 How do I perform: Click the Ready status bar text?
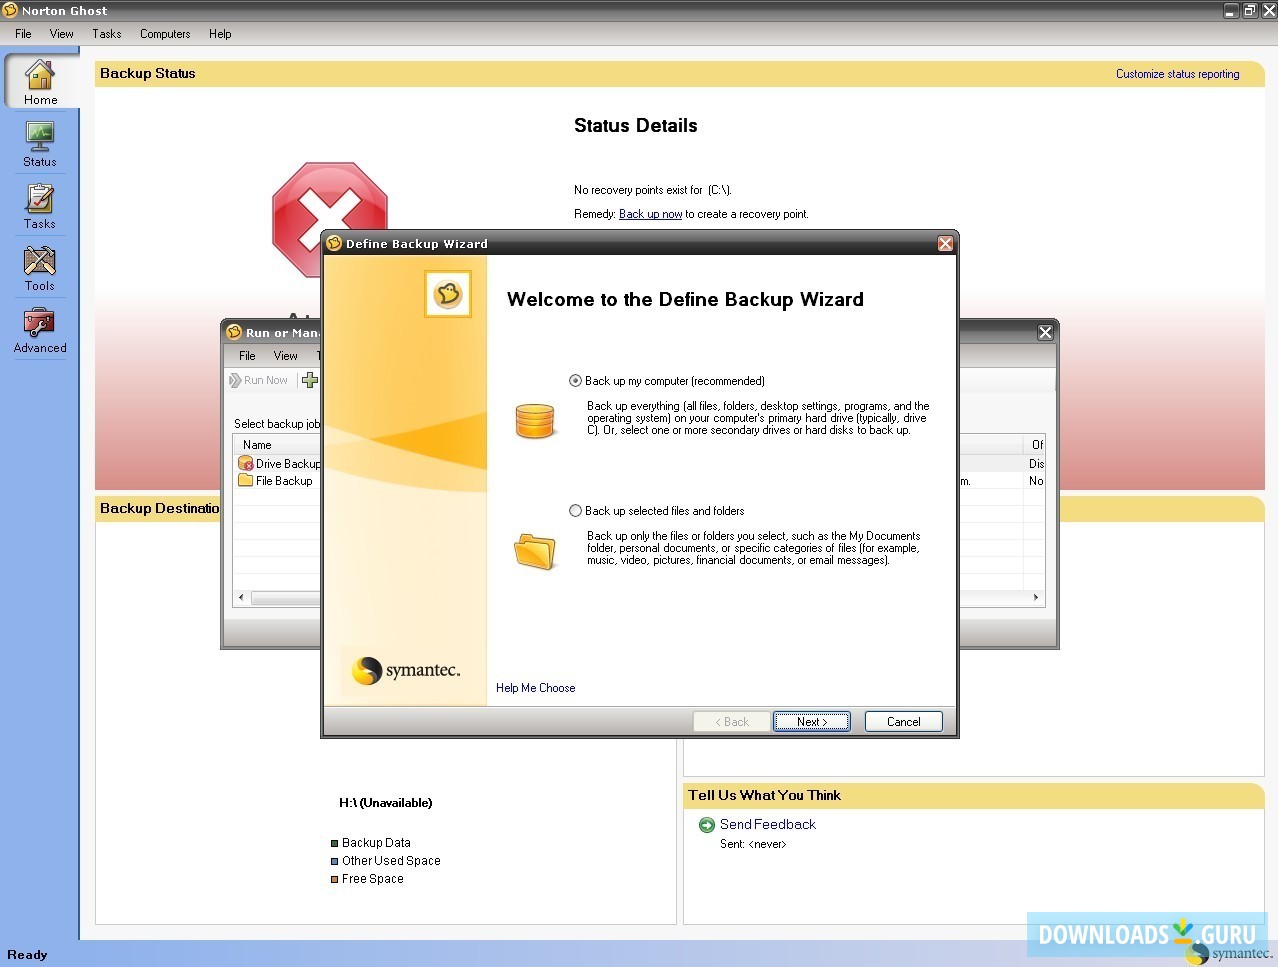click(27, 955)
